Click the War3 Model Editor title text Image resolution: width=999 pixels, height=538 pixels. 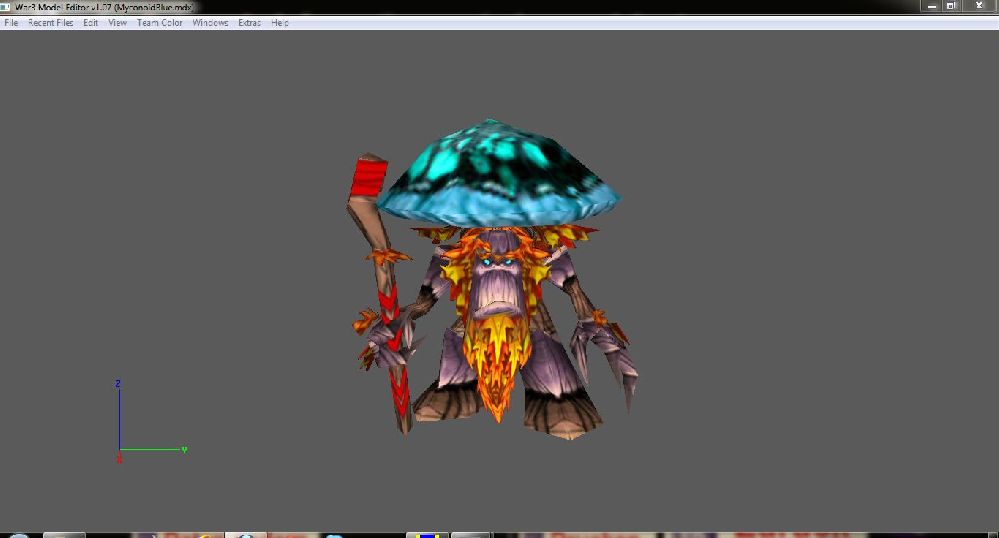tap(104, 7)
